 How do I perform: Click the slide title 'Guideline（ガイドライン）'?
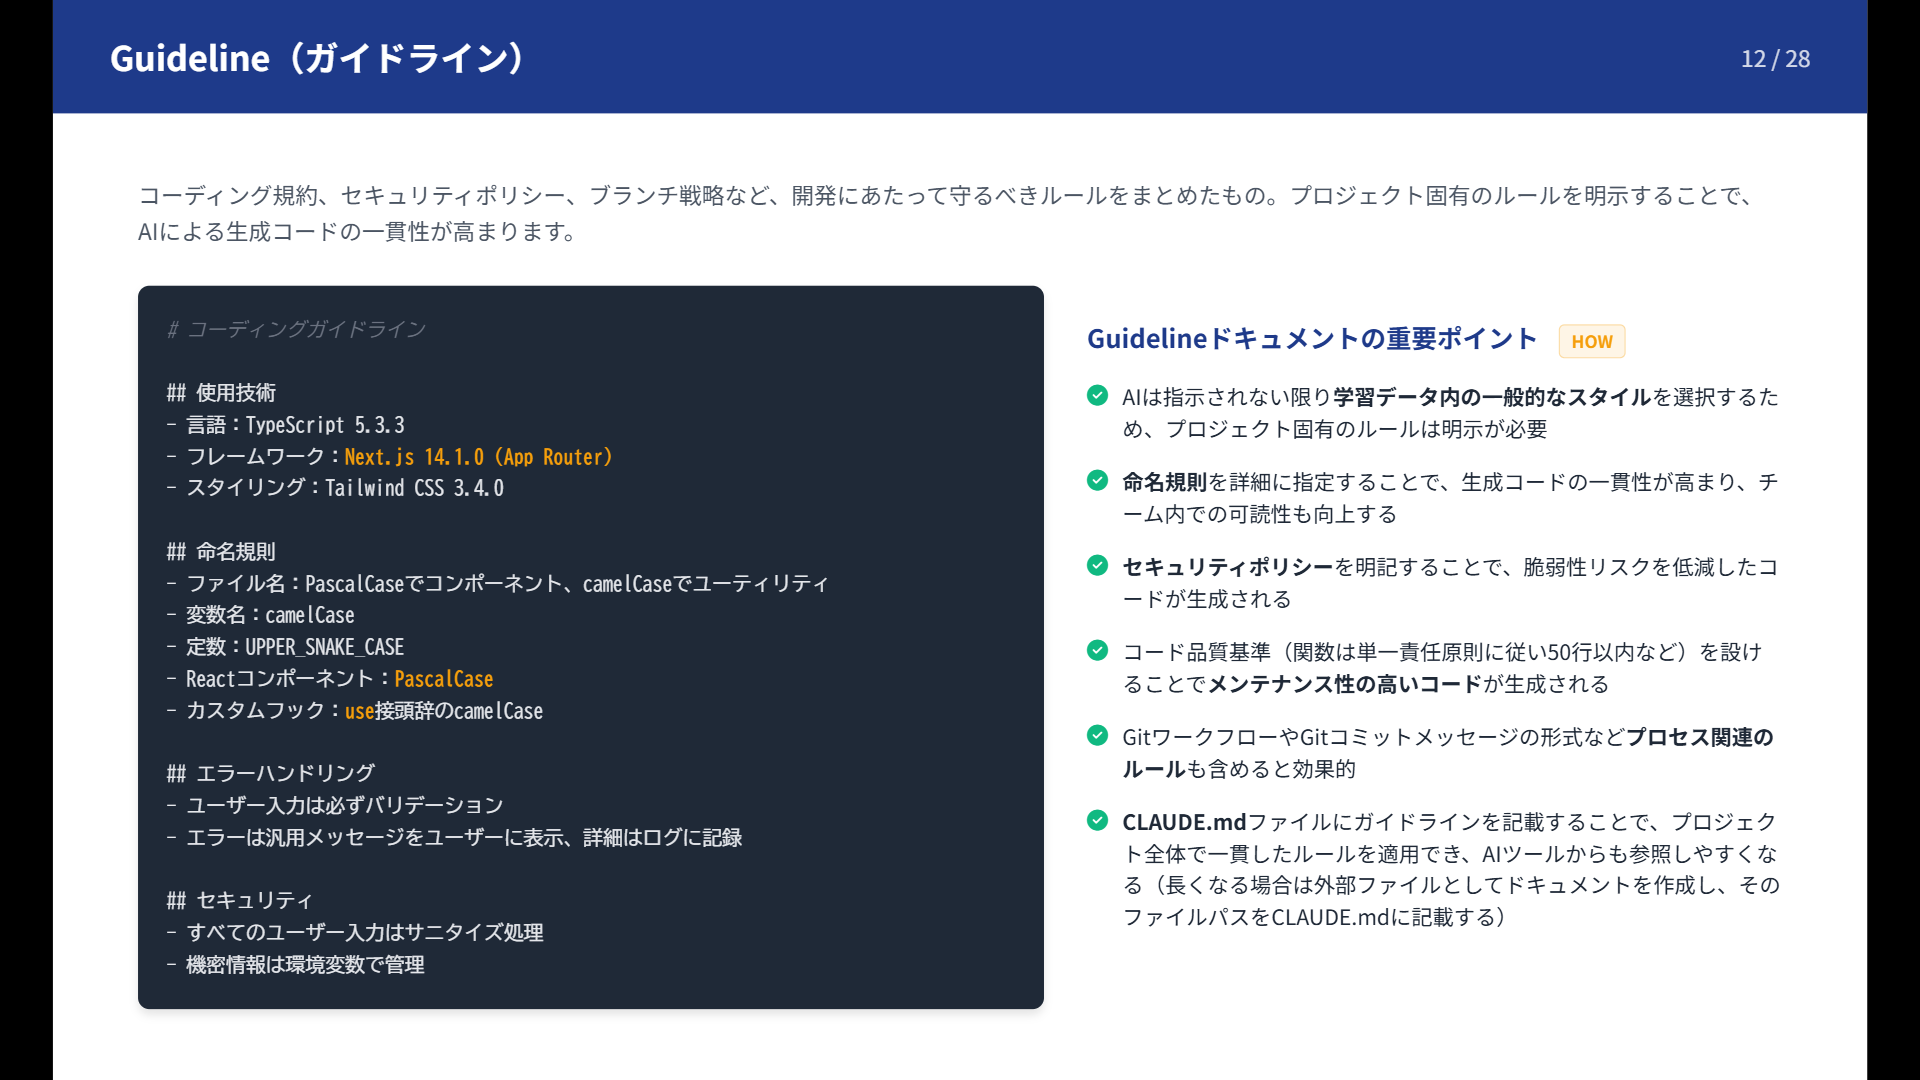(x=319, y=58)
